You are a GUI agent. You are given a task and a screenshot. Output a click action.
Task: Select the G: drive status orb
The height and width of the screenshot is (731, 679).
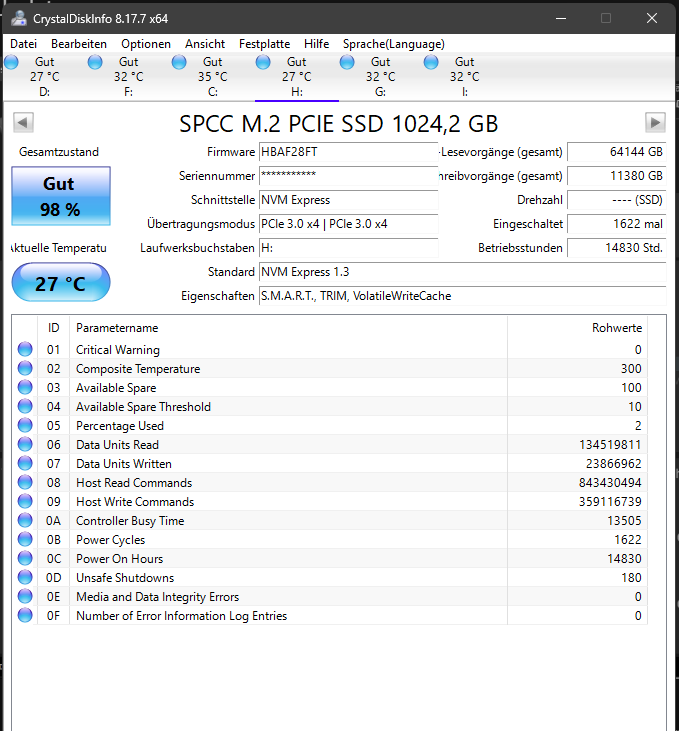(347, 62)
